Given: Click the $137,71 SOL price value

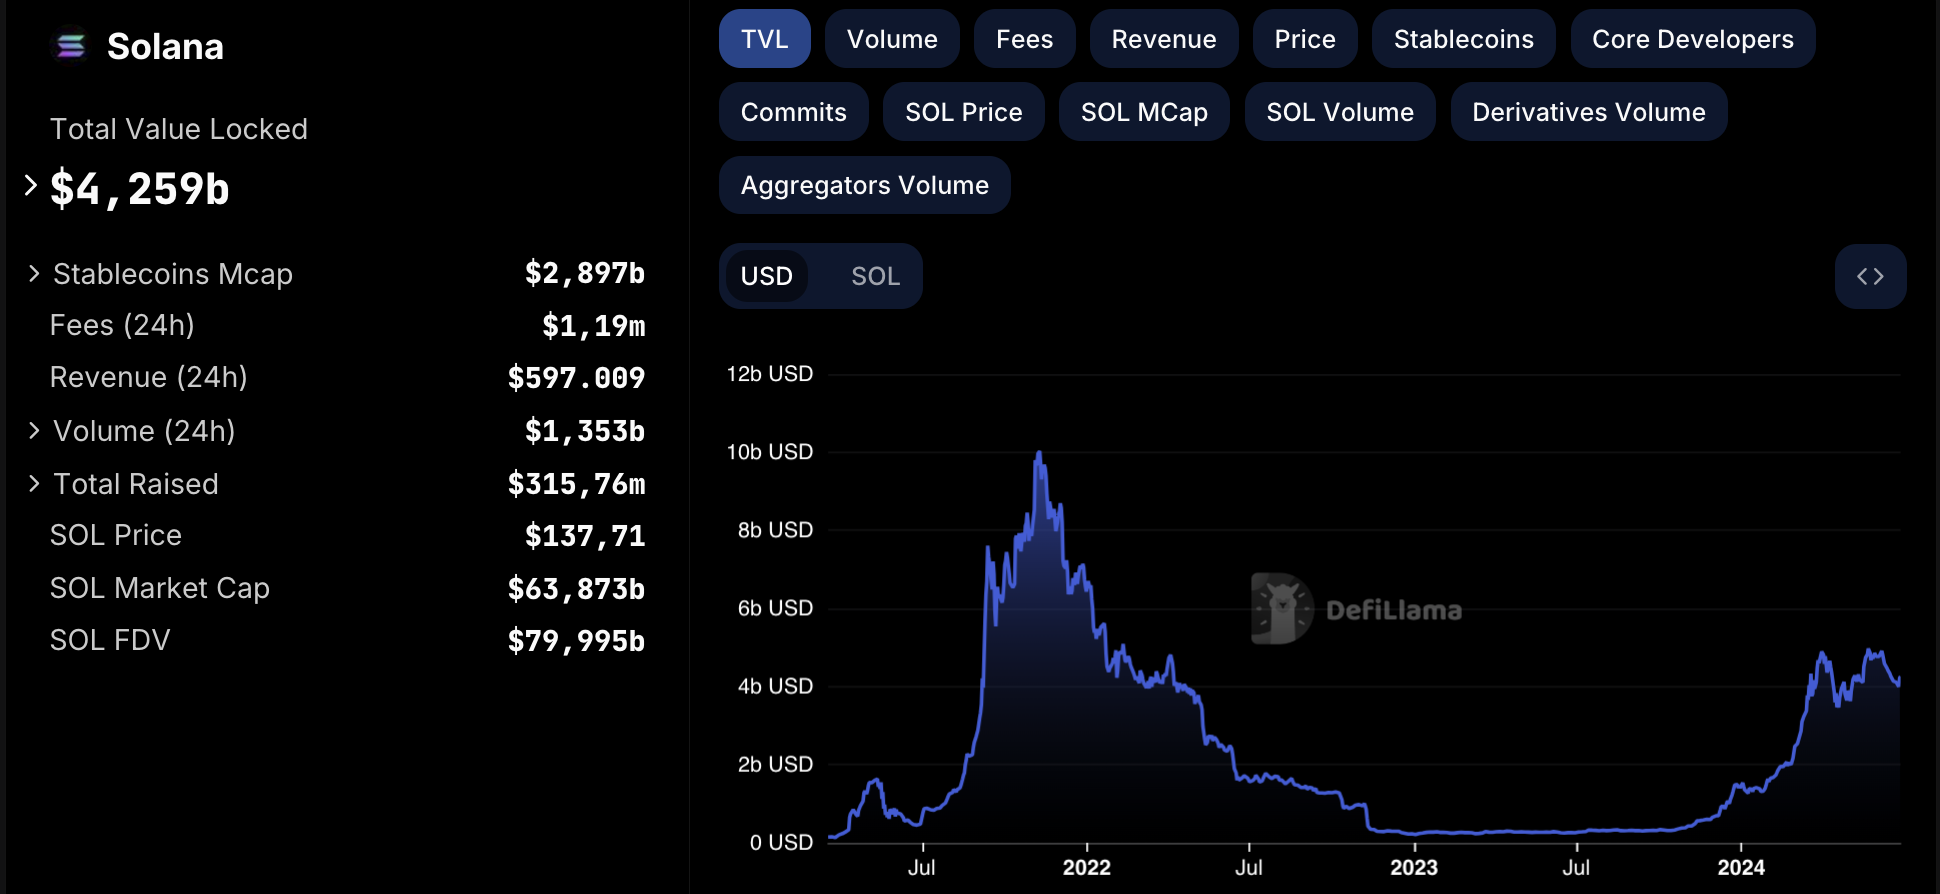Looking at the screenshot, I should click(585, 536).
